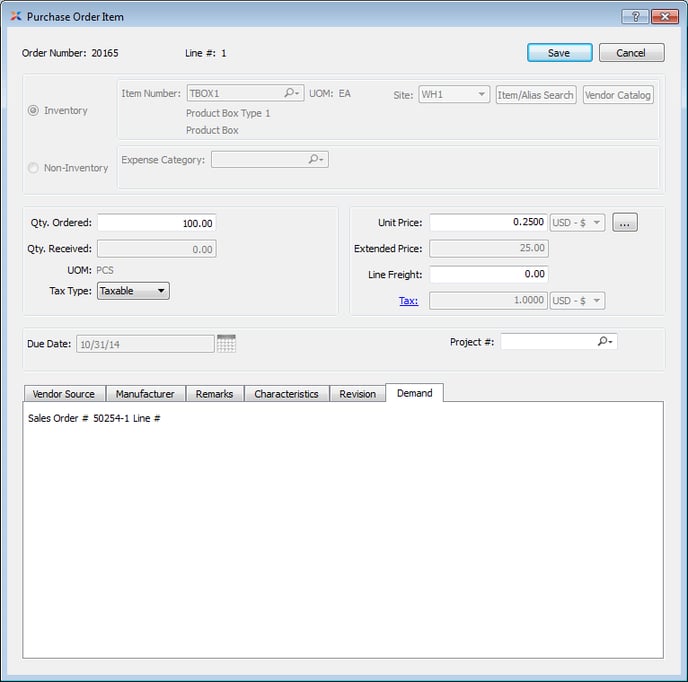Click the Expense Category magnifier icon
The height and width of the screenshot is (682, 688).
(x=316, y=159)
